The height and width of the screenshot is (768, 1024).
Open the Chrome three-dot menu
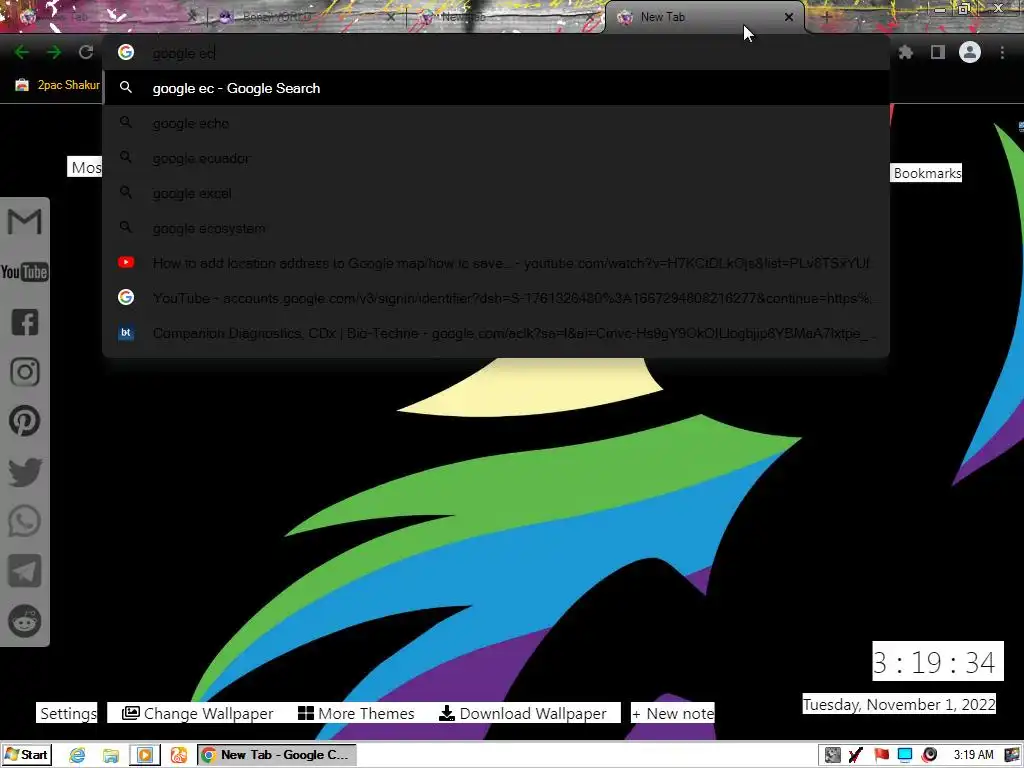pos(1002,52)
